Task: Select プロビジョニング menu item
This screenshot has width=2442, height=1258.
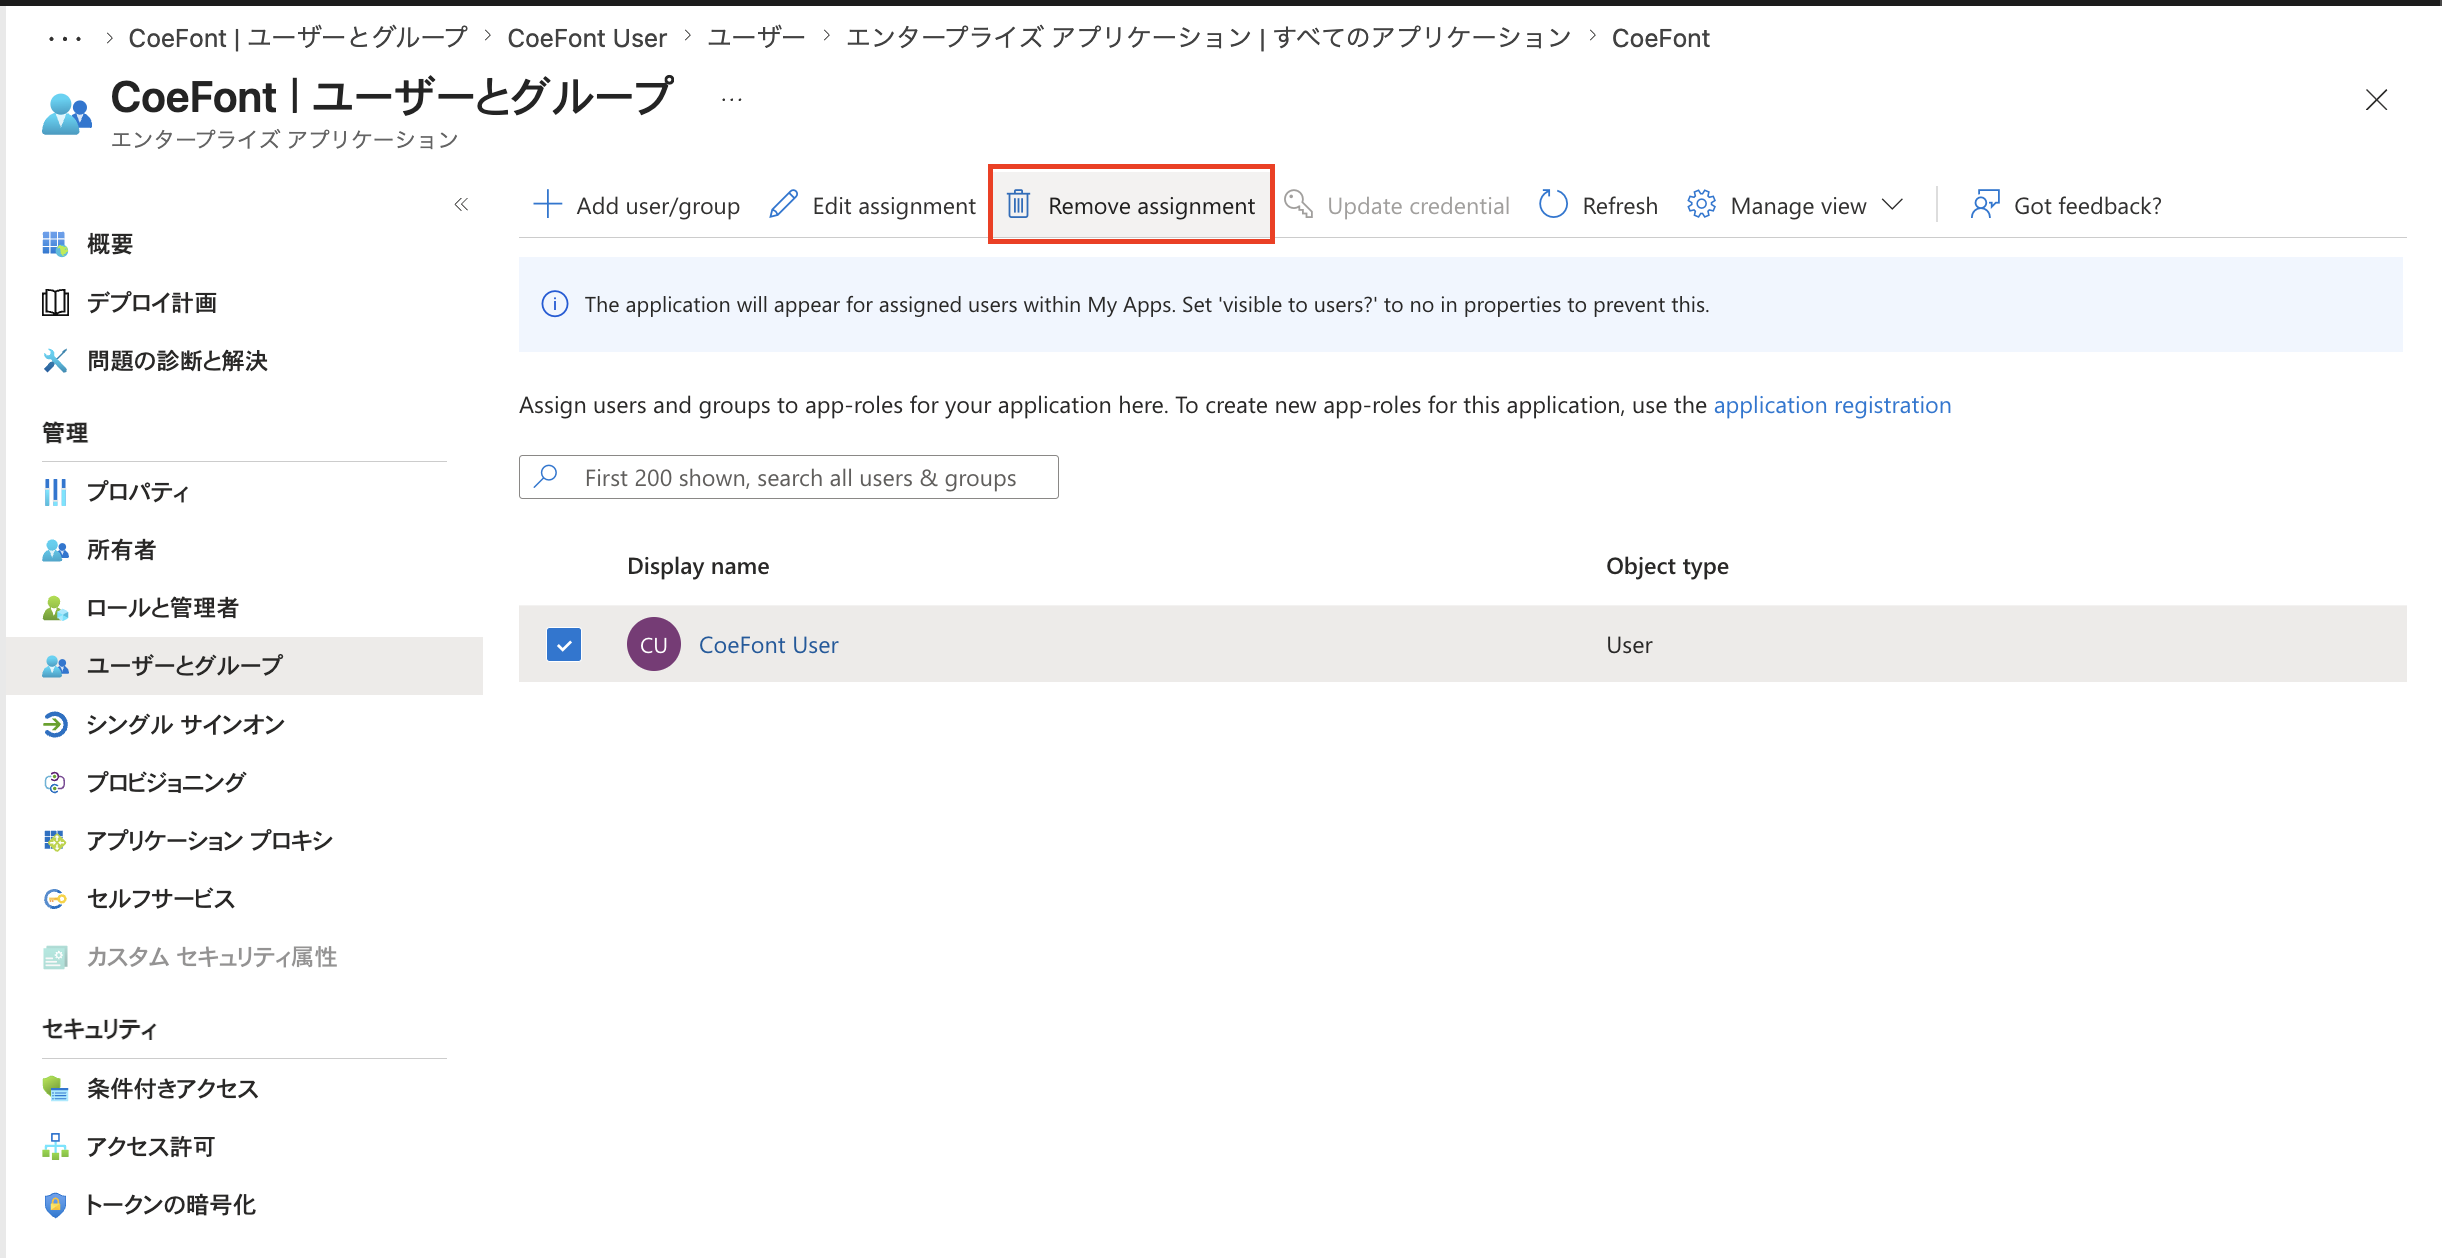Action: [x=166, y=782]
